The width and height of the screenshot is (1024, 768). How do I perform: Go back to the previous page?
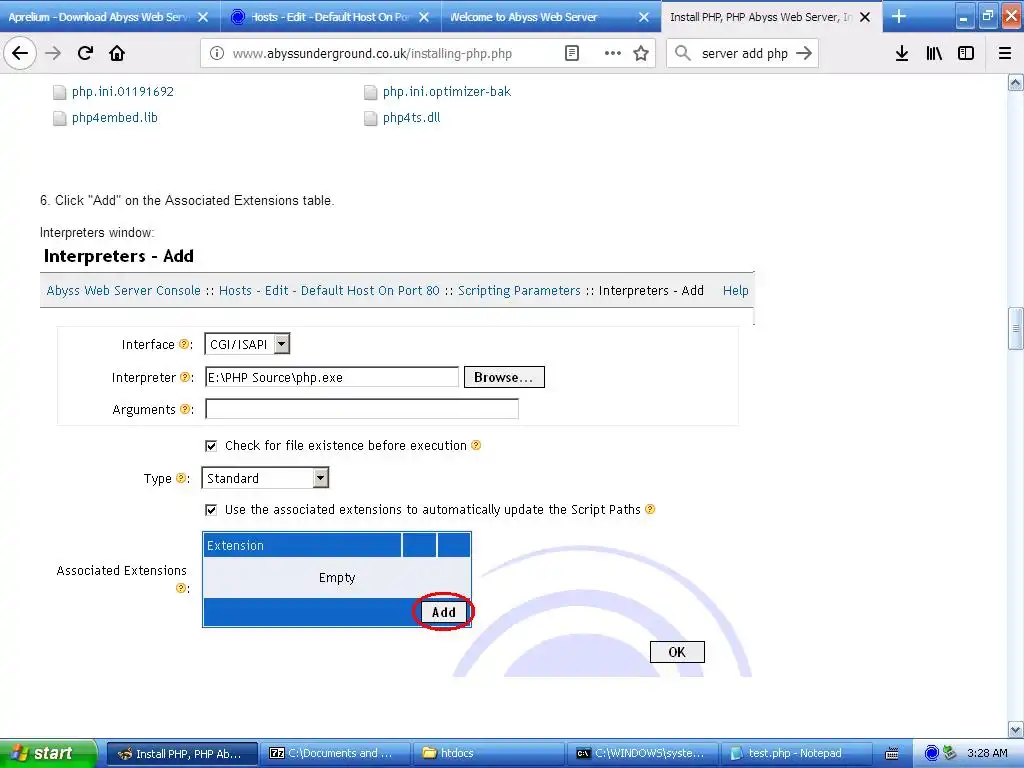pos(20,53)
